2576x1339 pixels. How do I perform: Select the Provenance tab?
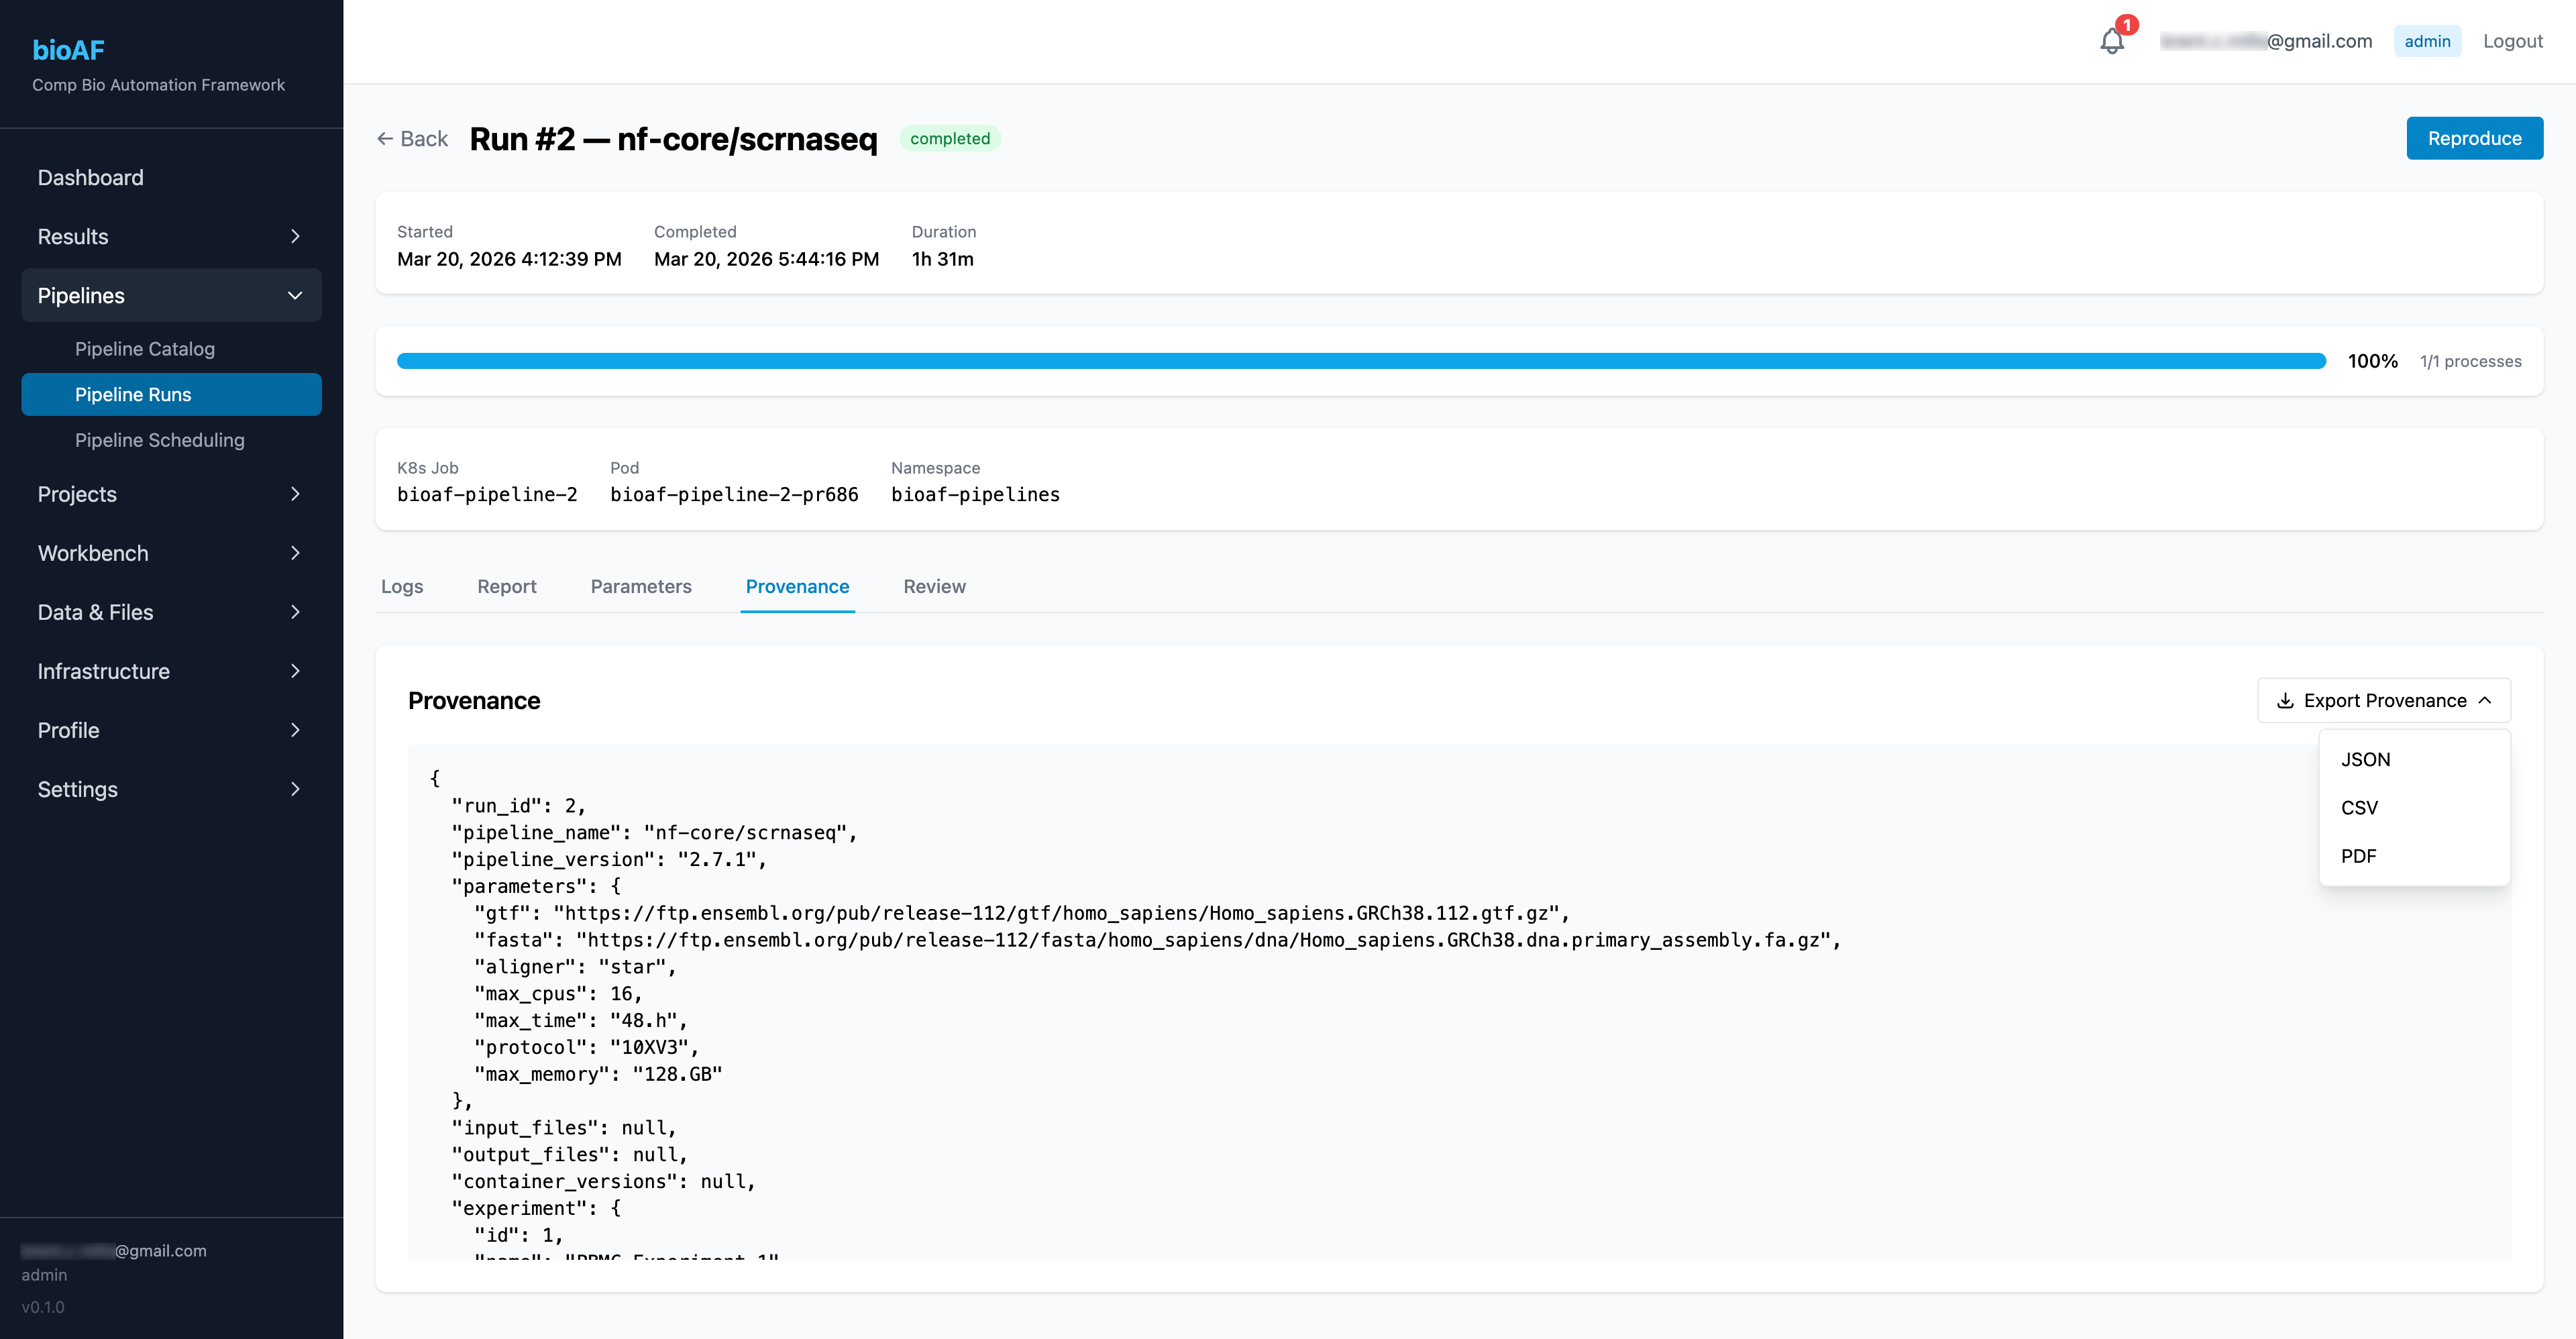coord(797,587)
